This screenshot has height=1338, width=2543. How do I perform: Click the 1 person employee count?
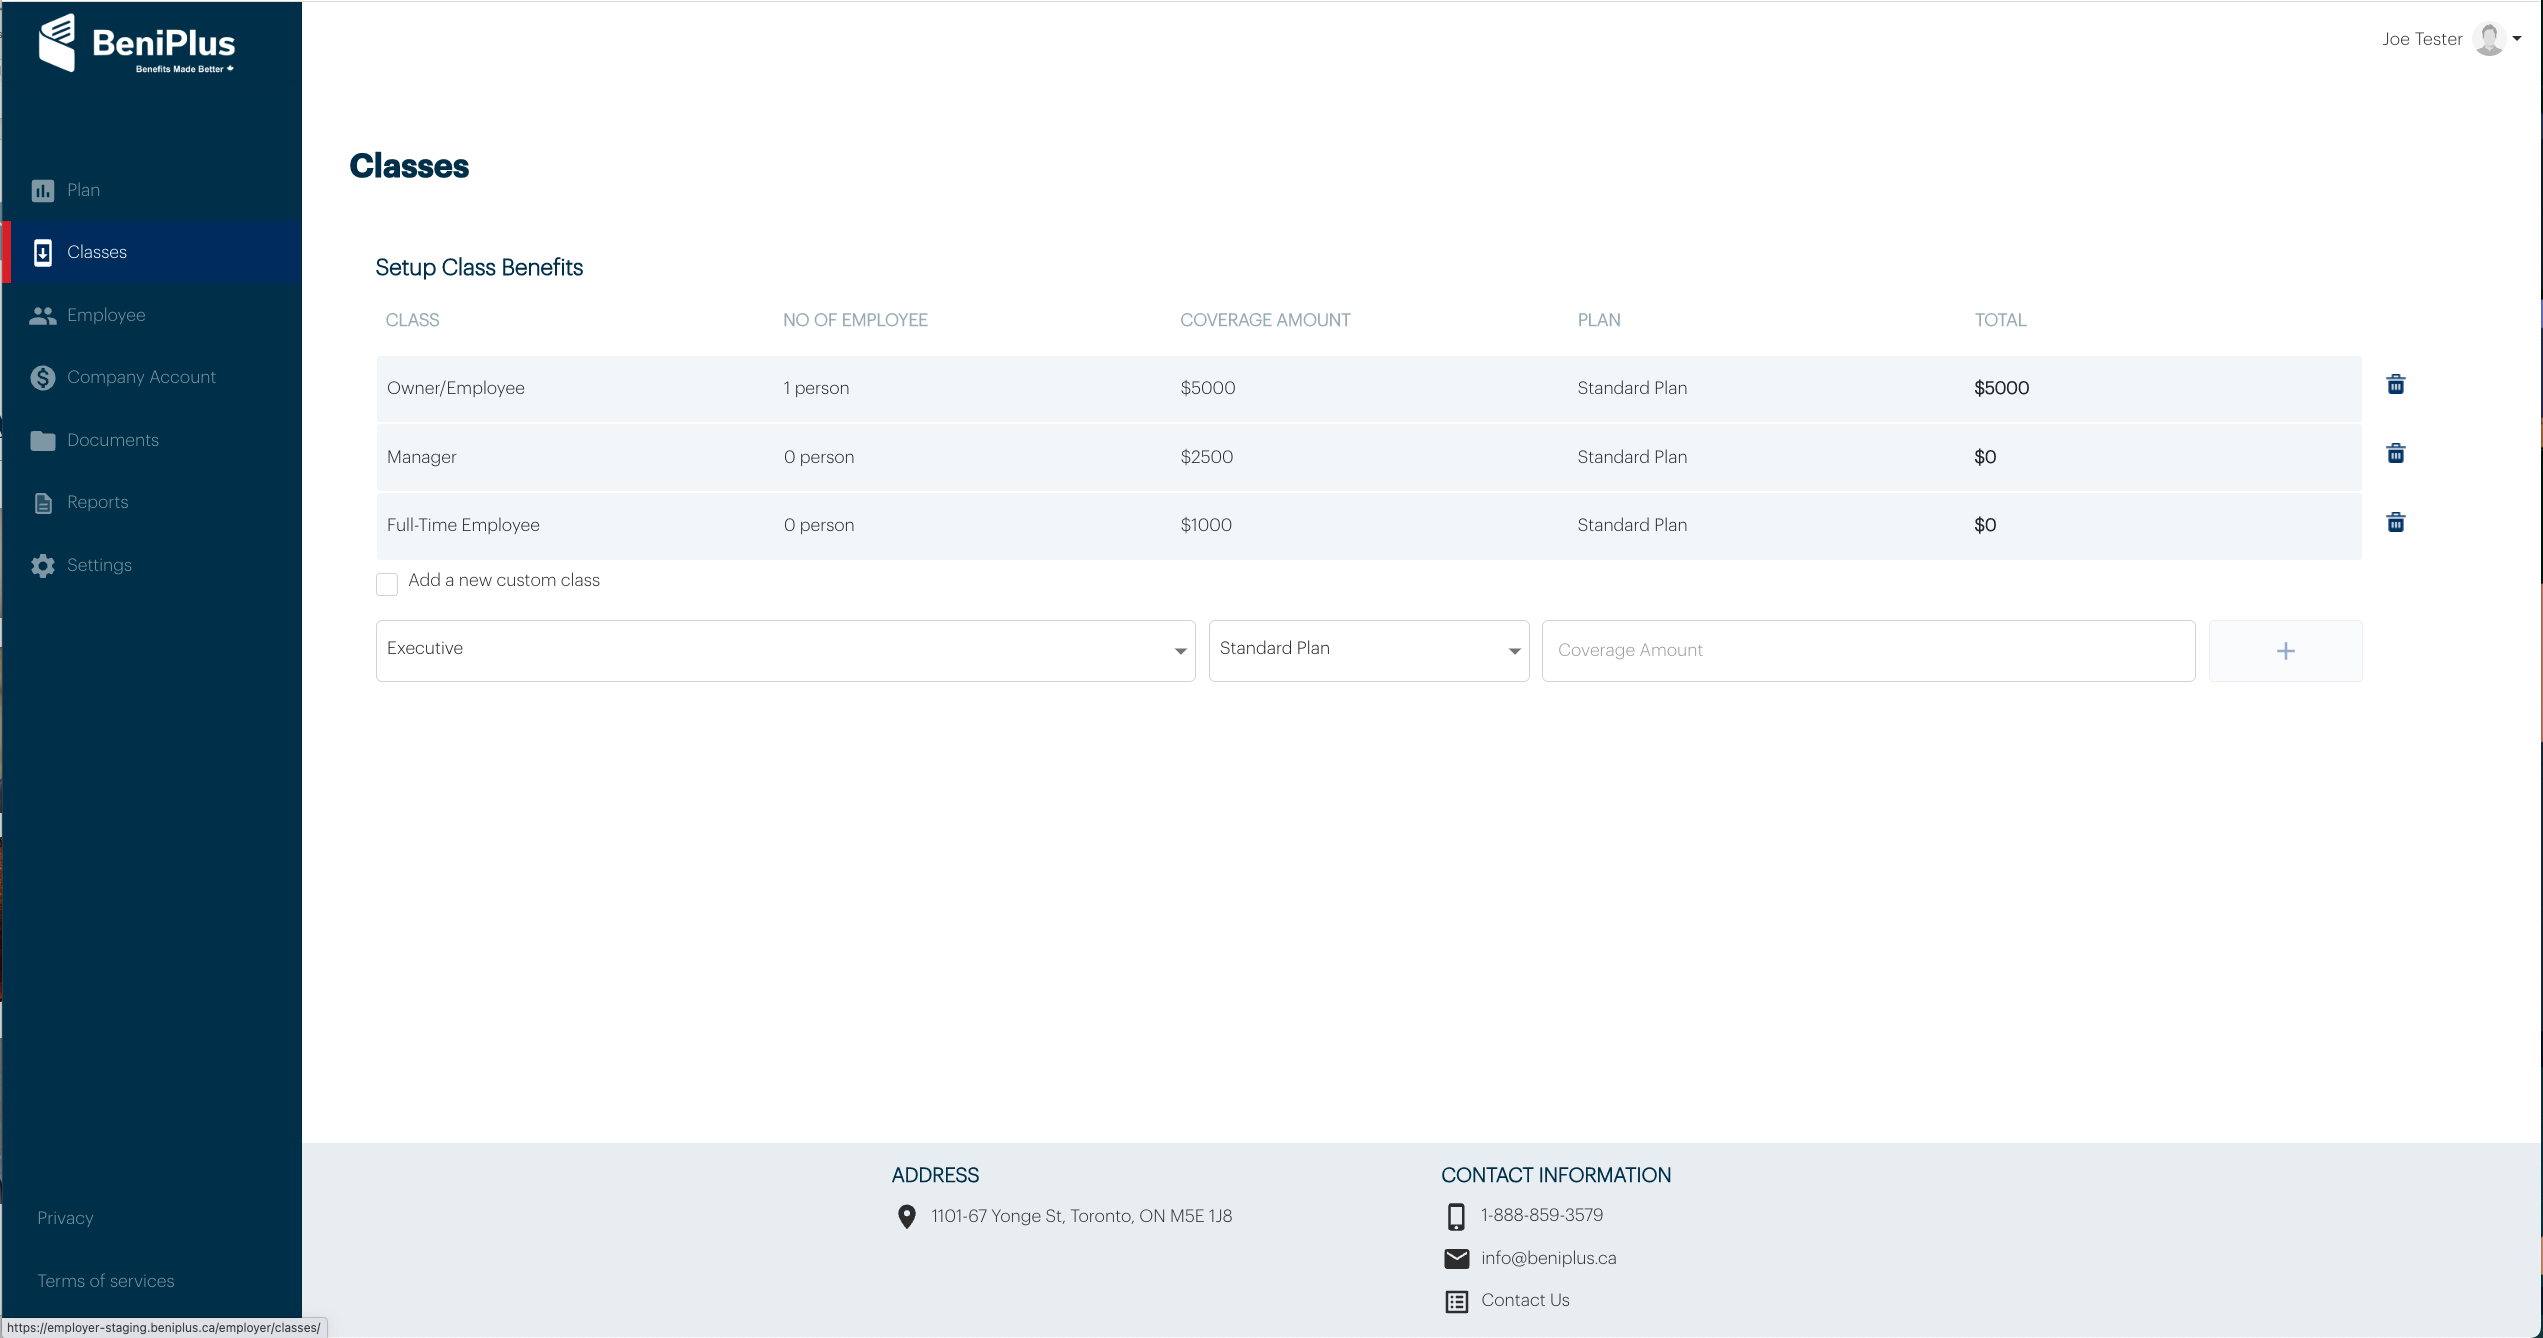[816, 388]
